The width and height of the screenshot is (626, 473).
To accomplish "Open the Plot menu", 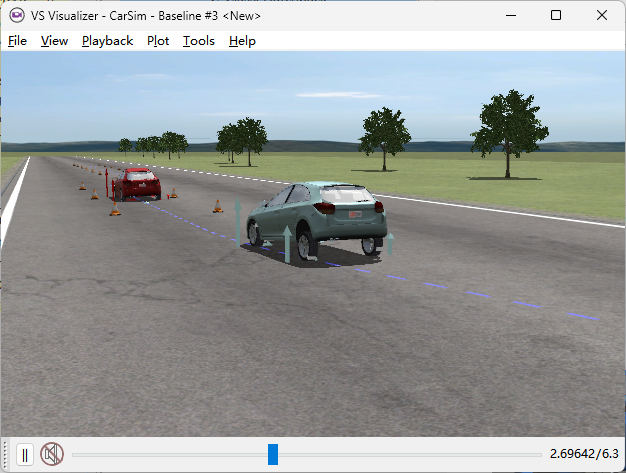I will tap(158, 41).
